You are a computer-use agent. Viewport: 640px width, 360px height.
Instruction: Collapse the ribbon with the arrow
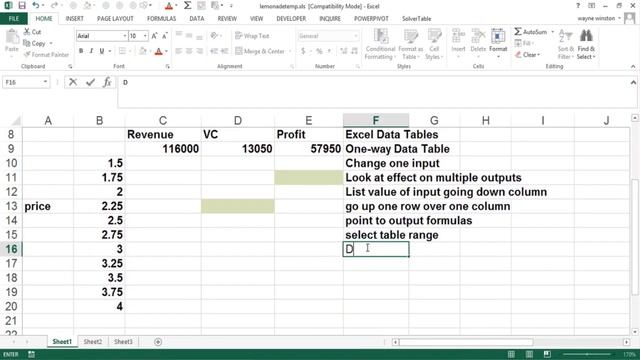(x=633, y=67)
